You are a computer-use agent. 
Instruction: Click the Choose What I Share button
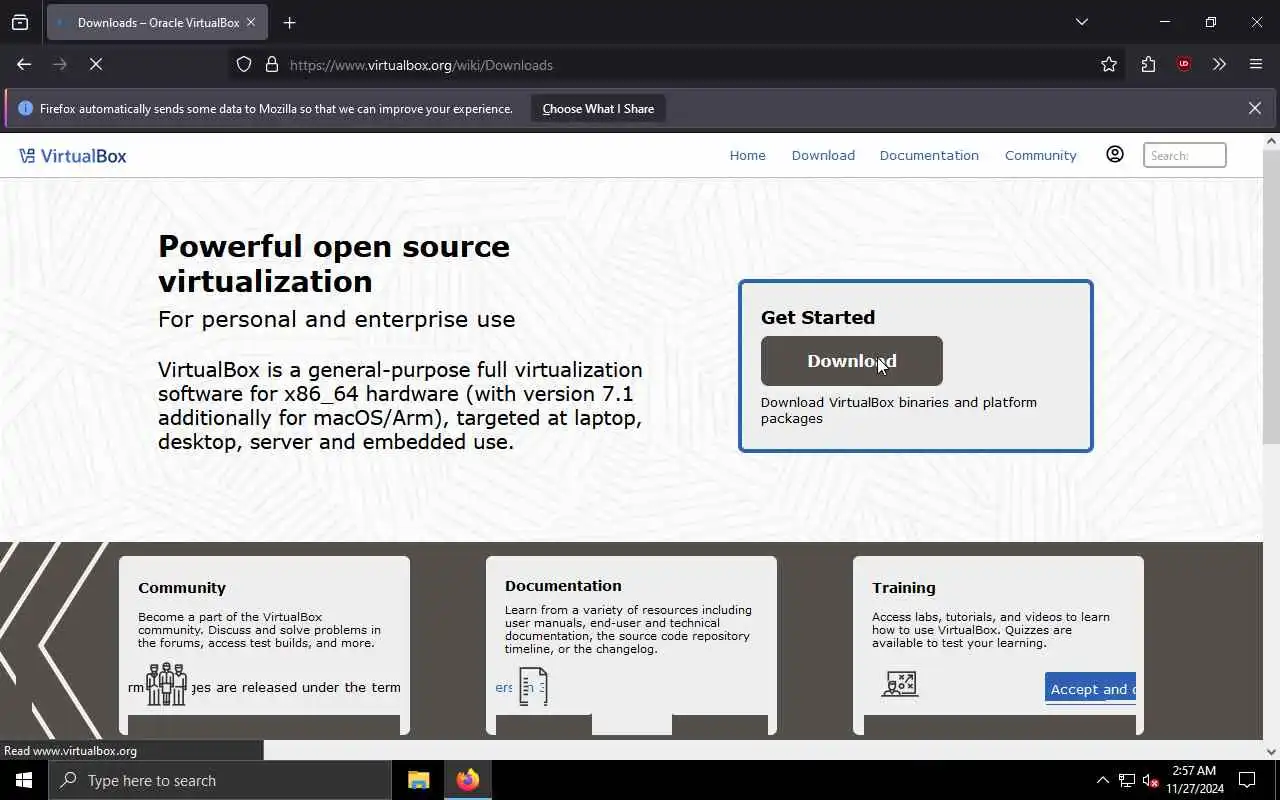[x=598, y=108]
